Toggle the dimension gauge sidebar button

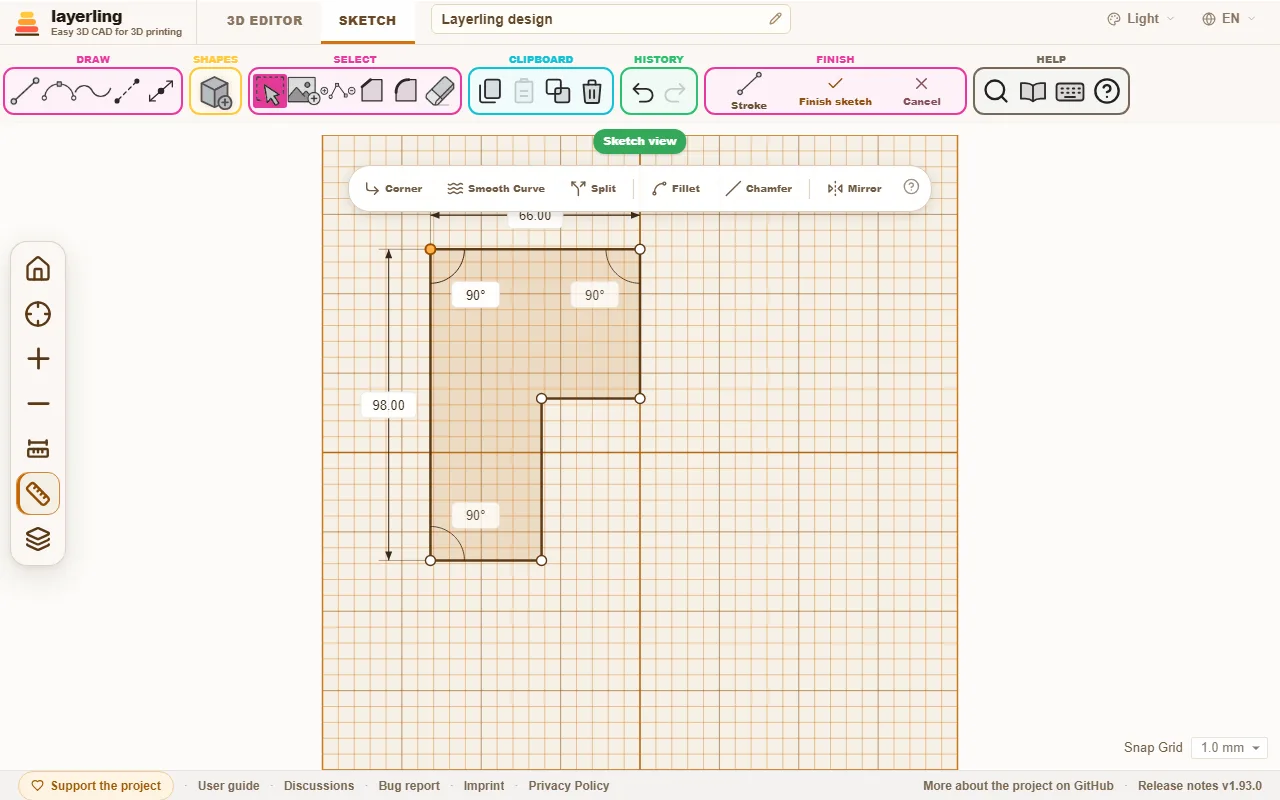[x=38, y=449]
